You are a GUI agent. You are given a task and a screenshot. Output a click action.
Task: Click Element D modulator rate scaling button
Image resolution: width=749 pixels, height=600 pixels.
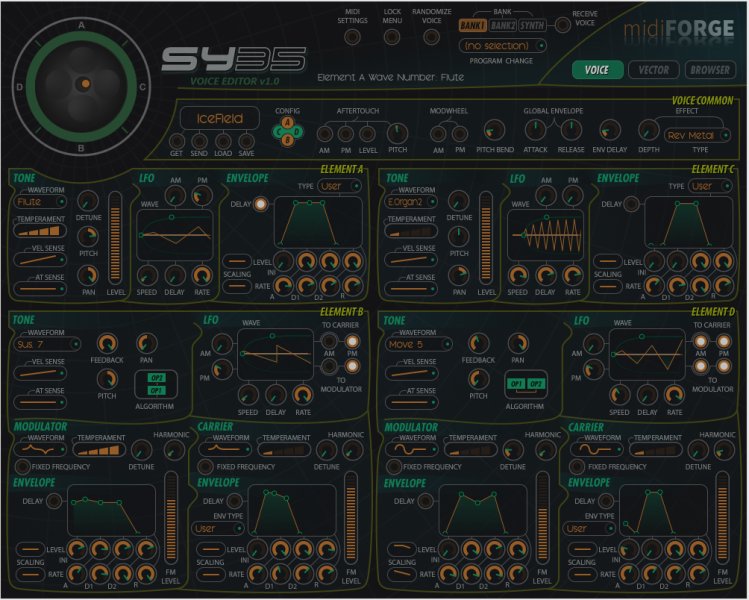pos(401,574)
